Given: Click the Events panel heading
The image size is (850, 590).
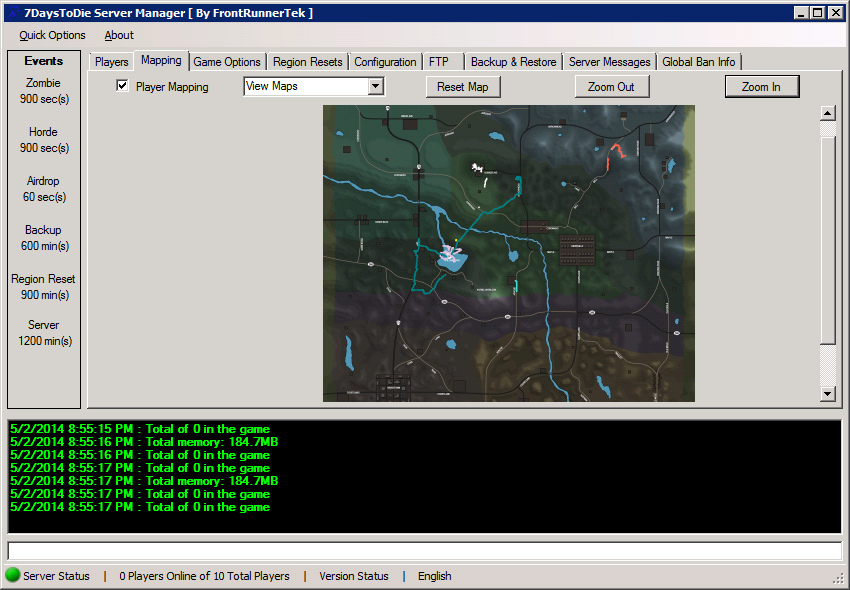Looking at the screenshot, I should pos(43,61).
